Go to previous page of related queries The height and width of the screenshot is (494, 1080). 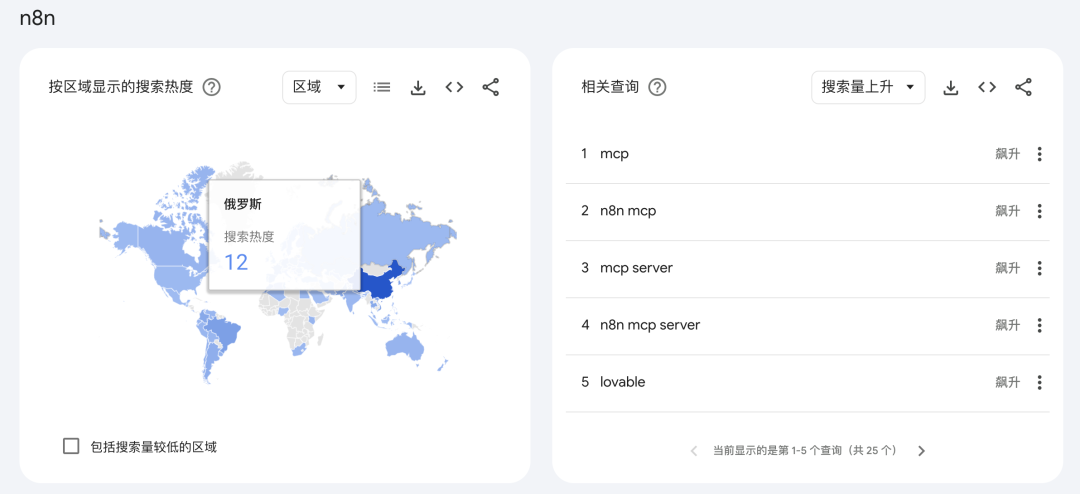[694, 451]
